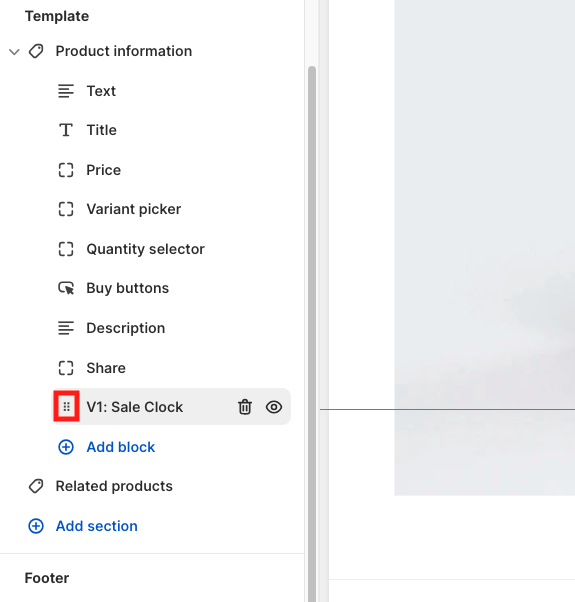The width and height of the screenshot is (575, 602).
Task: Click the Price block bracket icon
Action: (66, 170)
